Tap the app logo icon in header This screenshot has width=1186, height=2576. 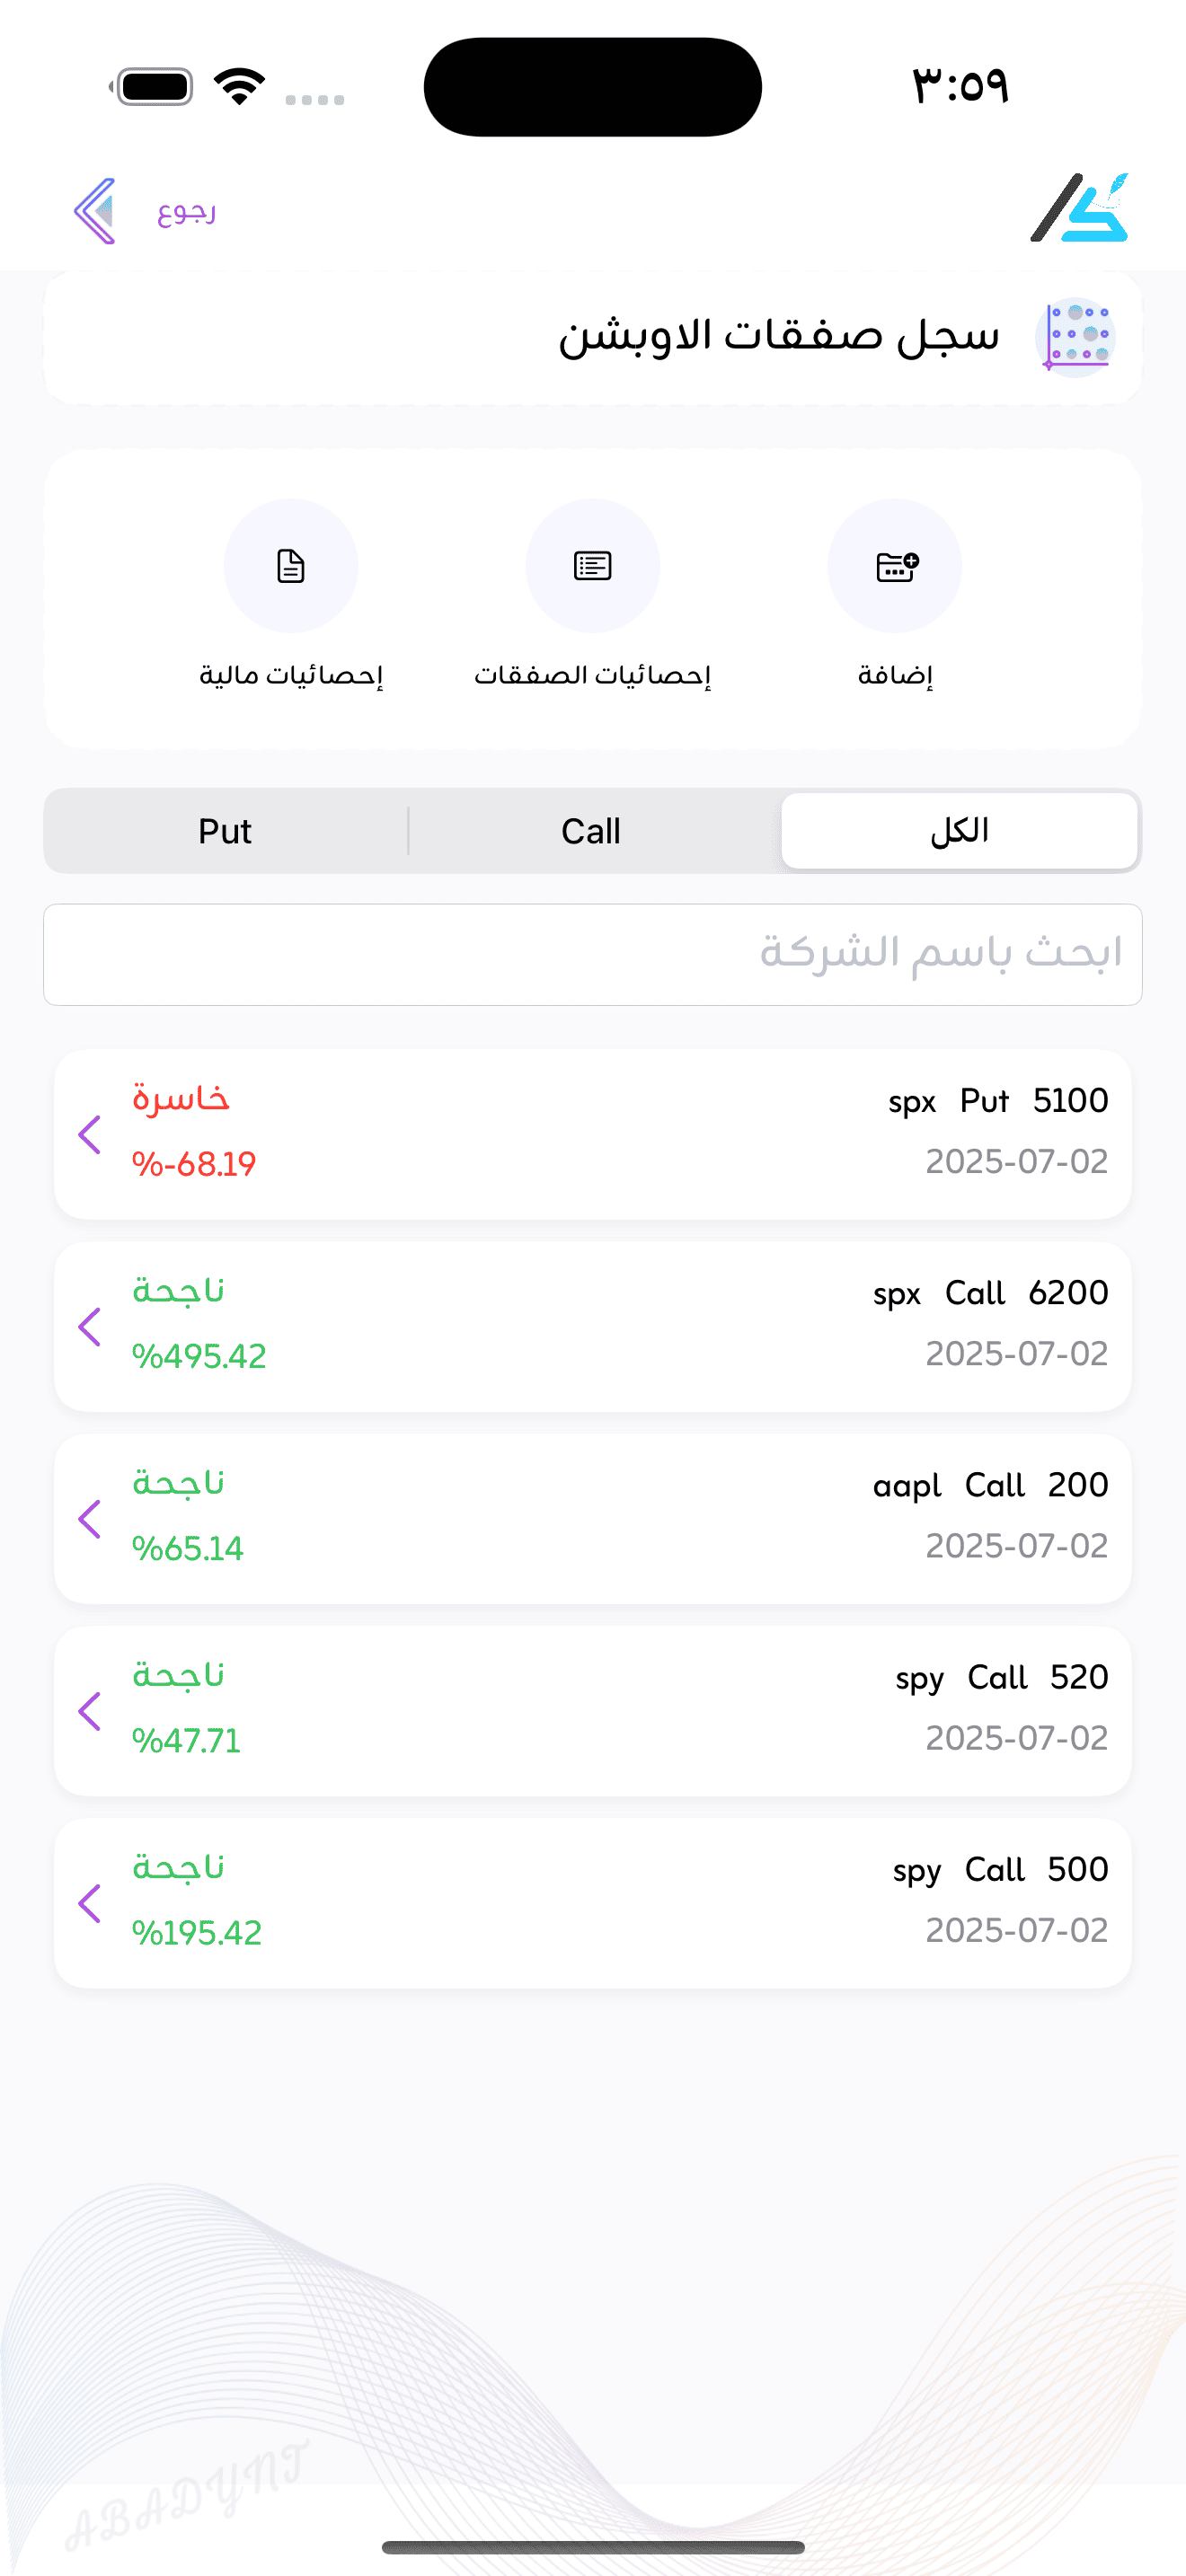point(1079,208)
